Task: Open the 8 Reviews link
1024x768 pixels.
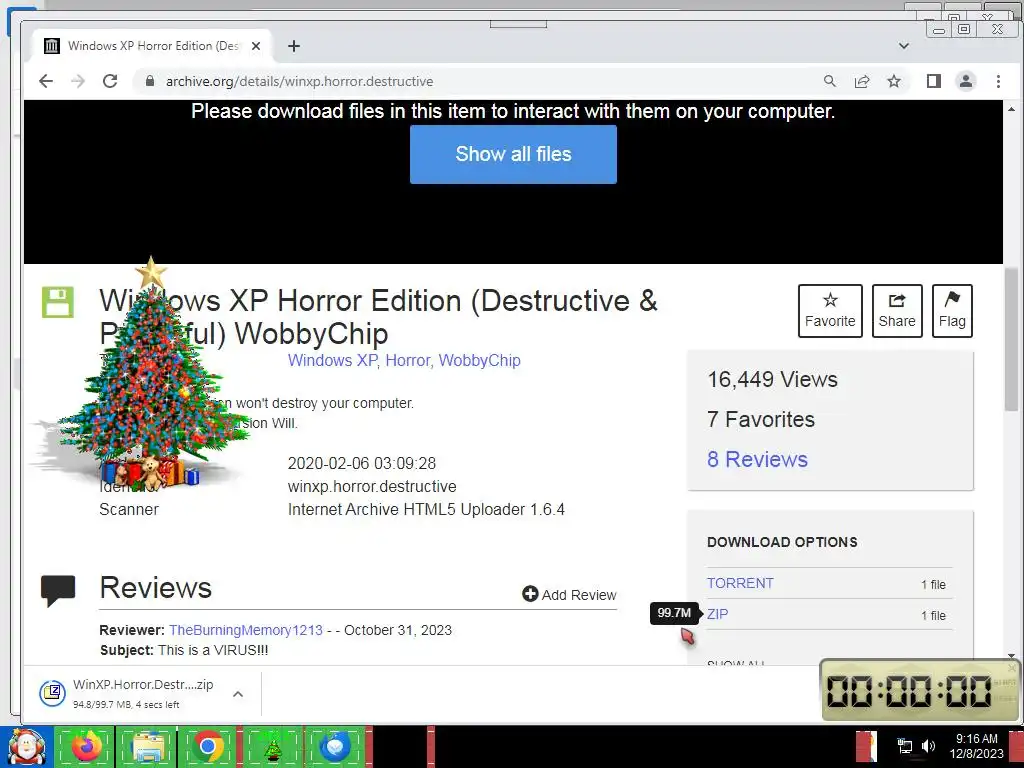Action: click(x=758, y=459)
